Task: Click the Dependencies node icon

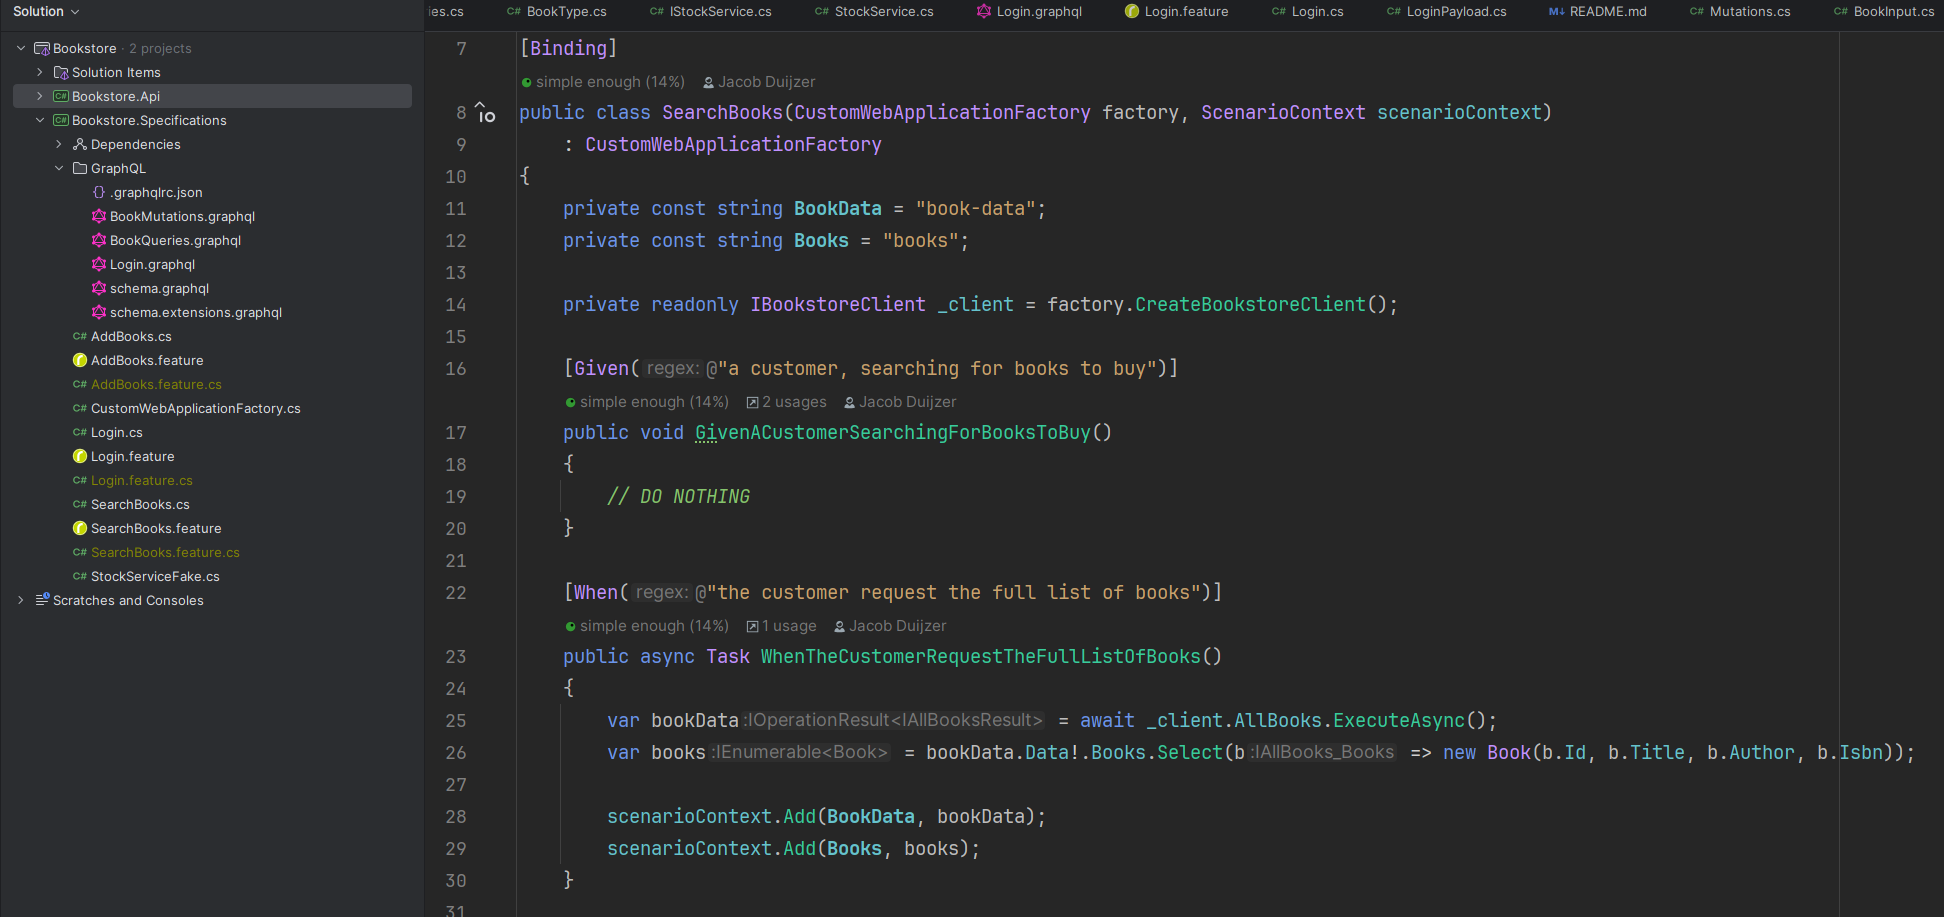Action: 80,144
